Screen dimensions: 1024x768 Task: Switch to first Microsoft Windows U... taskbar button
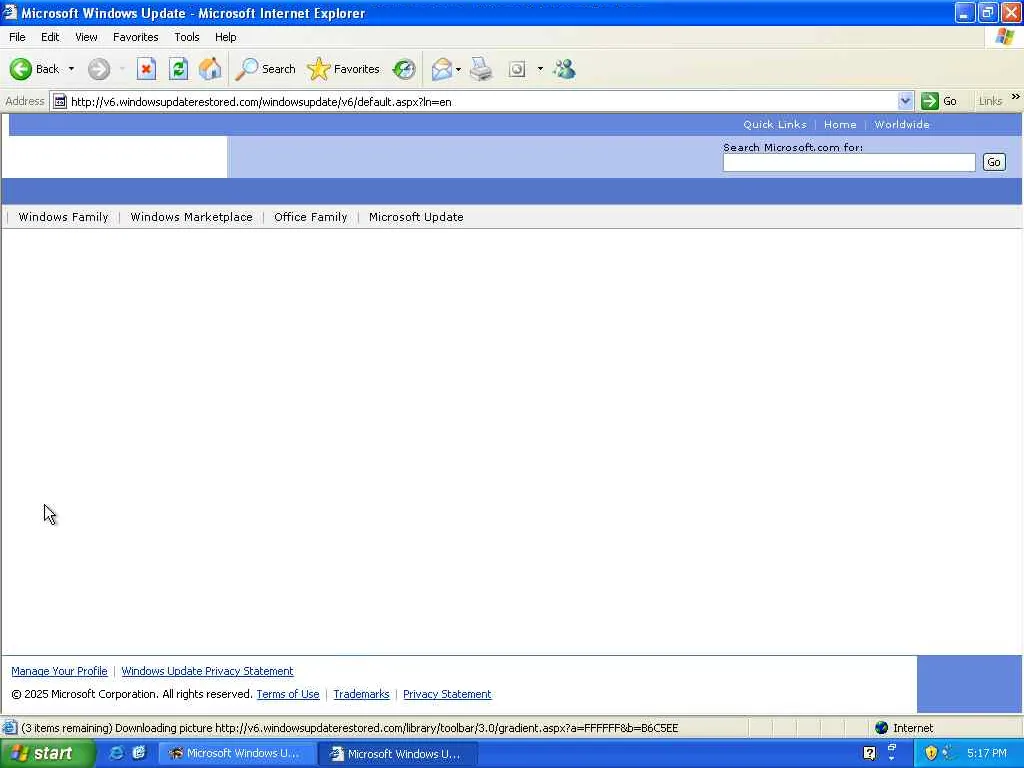[237, 754]
